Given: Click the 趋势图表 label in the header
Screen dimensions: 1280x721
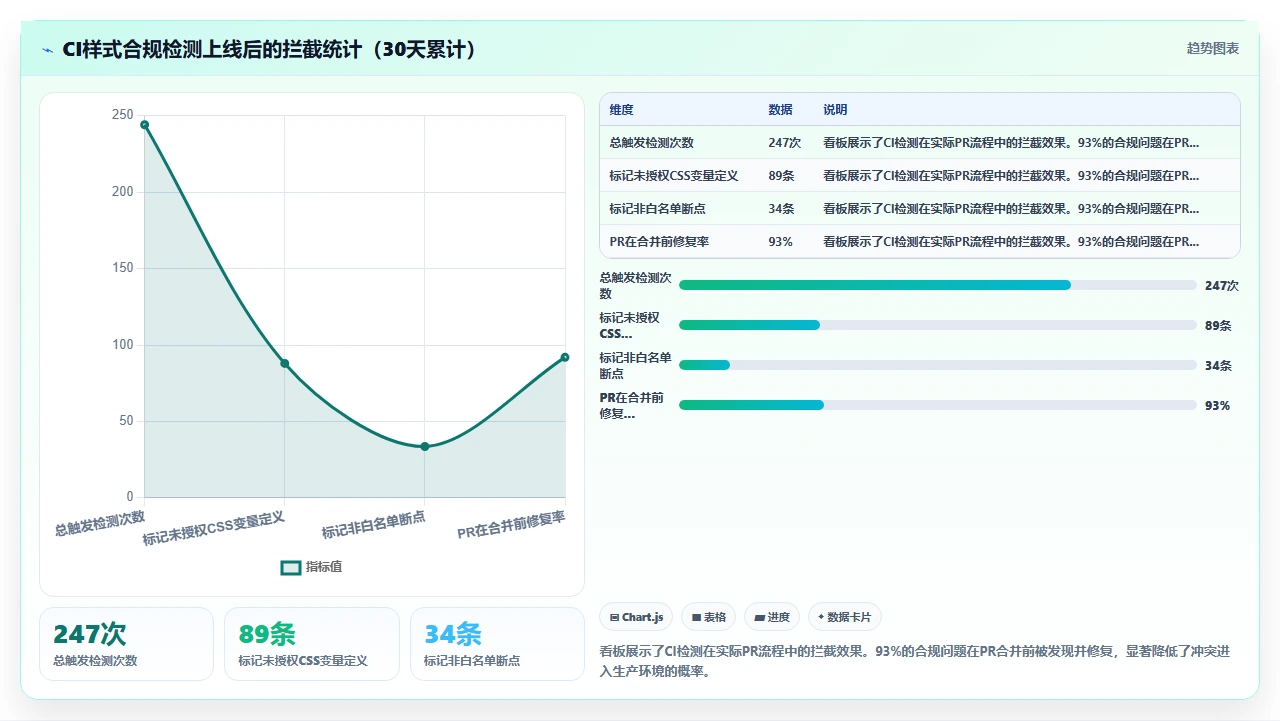Looking at the screenshot, I should click(x=1213, y=48).
